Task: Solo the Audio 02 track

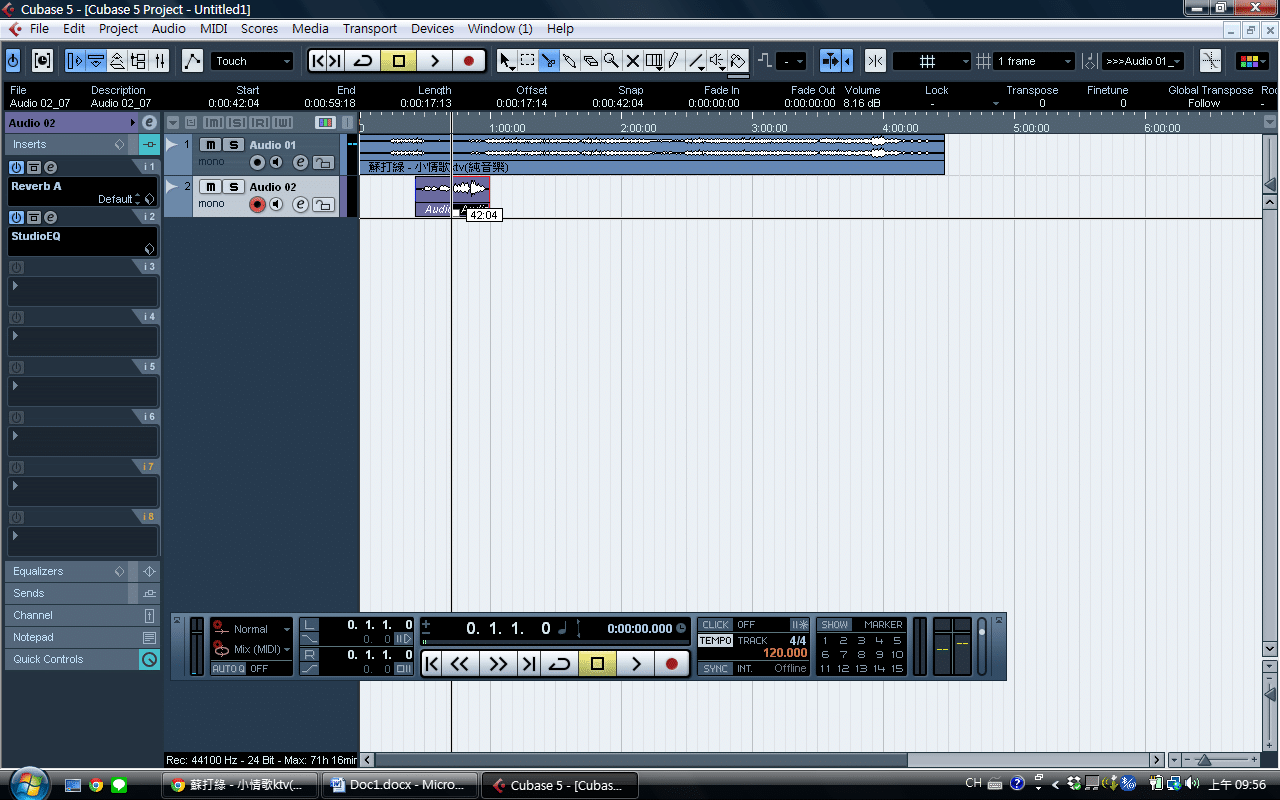Action: 233,187
